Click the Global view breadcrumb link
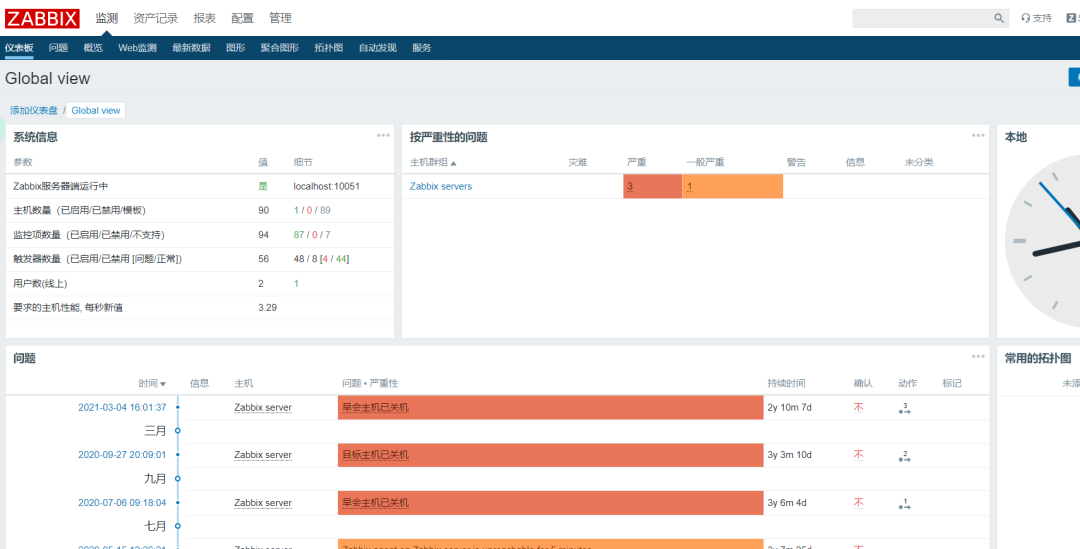Screen dimensions: 1080x549 96,110
